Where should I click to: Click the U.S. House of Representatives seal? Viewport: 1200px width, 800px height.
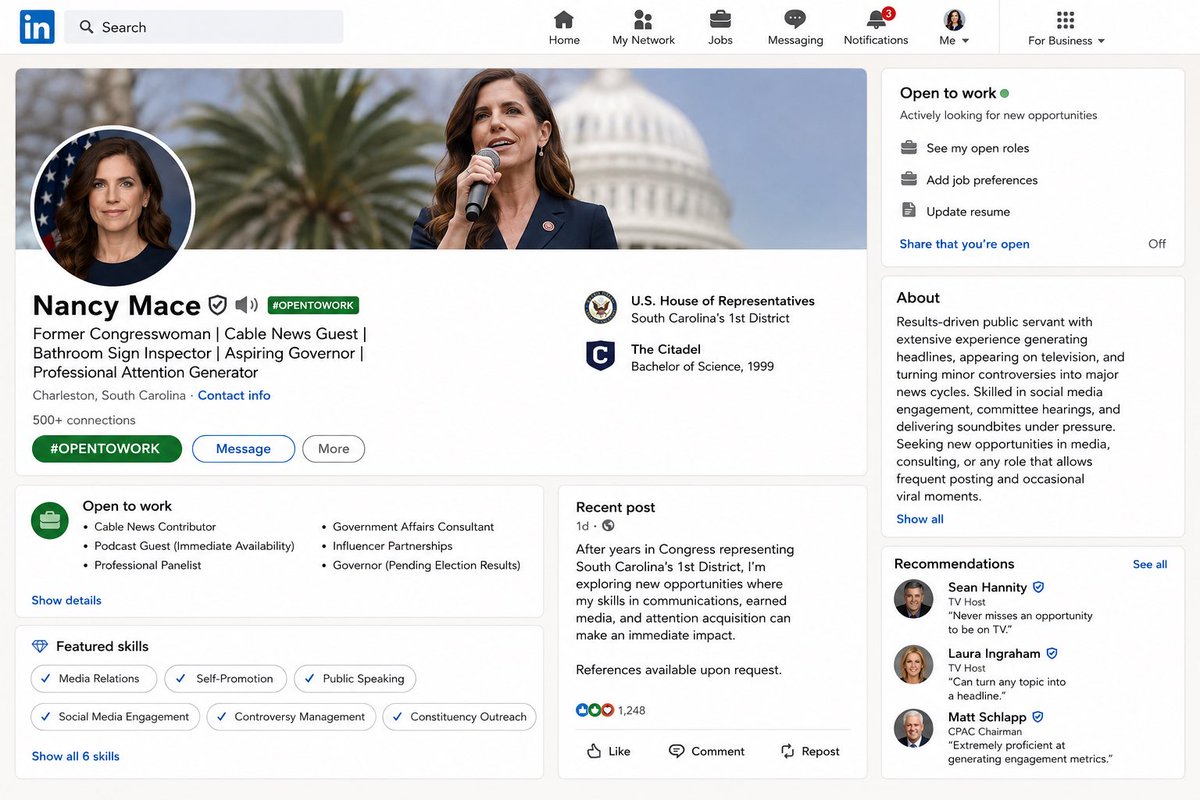click(601, 308)
